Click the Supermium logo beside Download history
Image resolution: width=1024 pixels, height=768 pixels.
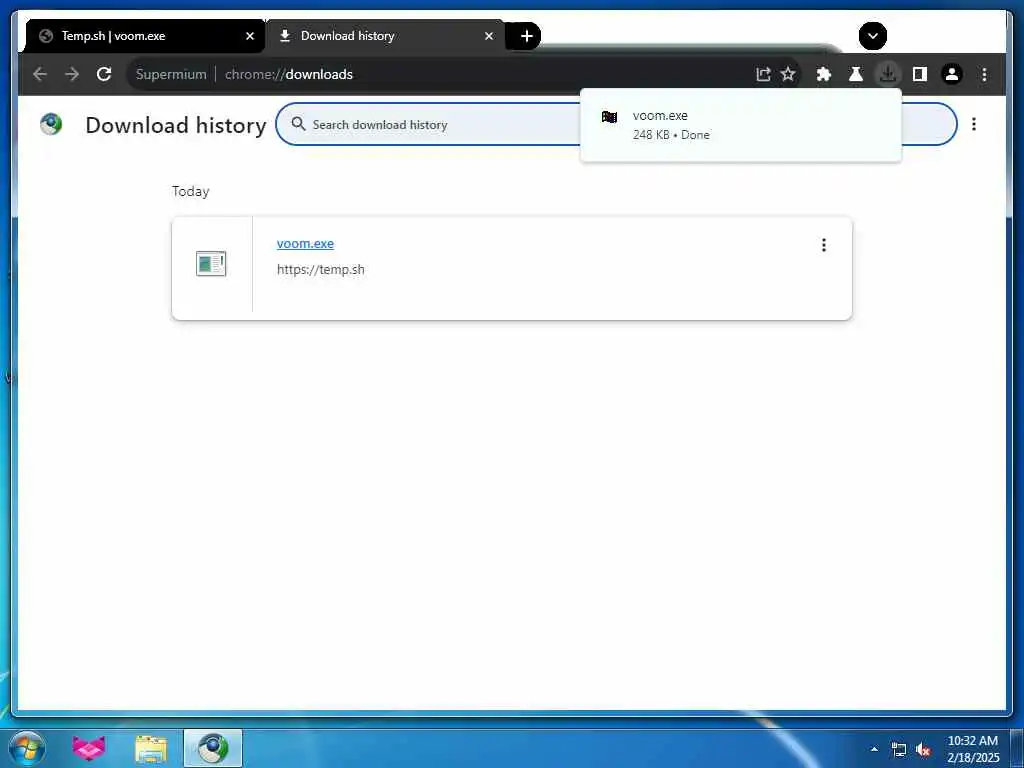51,124
